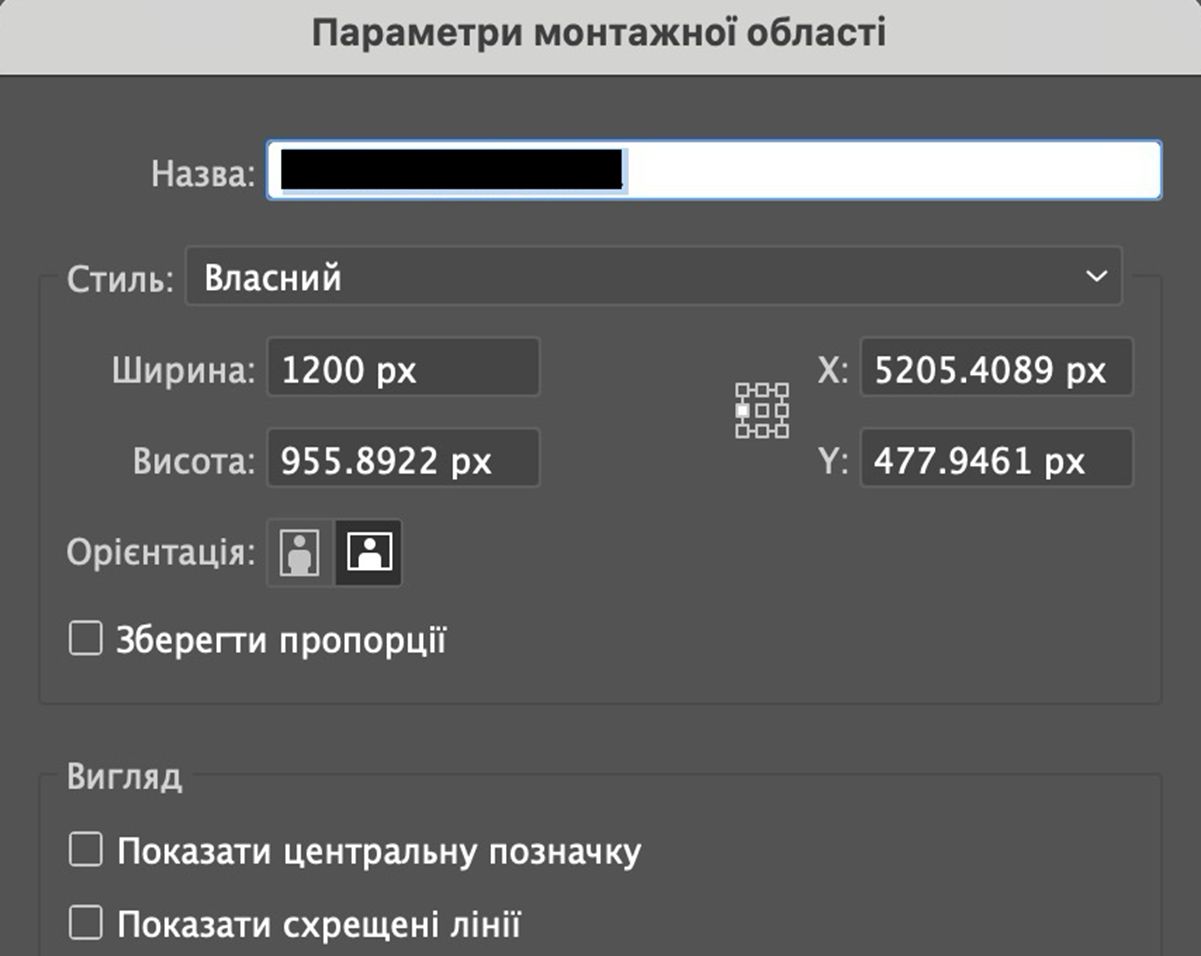Click the Y coordinate field
Image resolution: width=1201 pixels, height=956 pixels.
[996, 459]
